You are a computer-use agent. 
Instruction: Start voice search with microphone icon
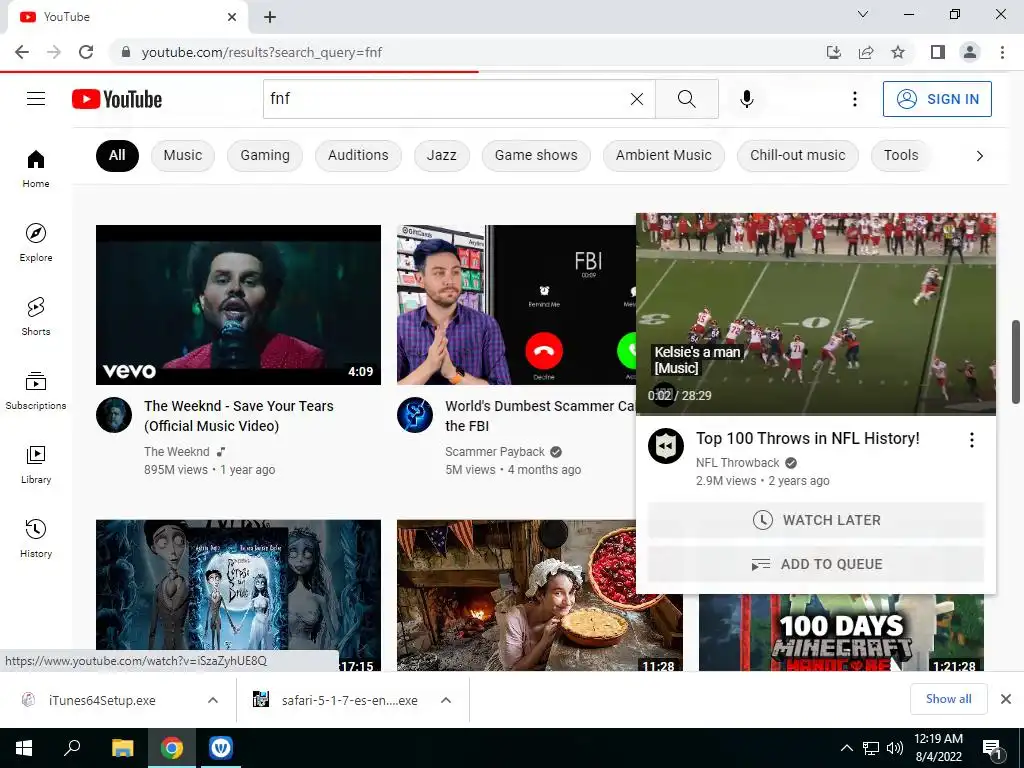click(x=746, y=99)
